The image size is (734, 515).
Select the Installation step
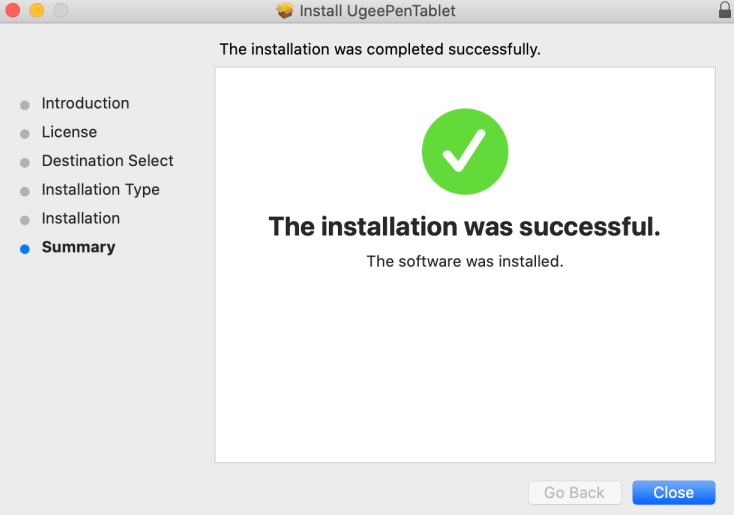(x=81, y=218)
